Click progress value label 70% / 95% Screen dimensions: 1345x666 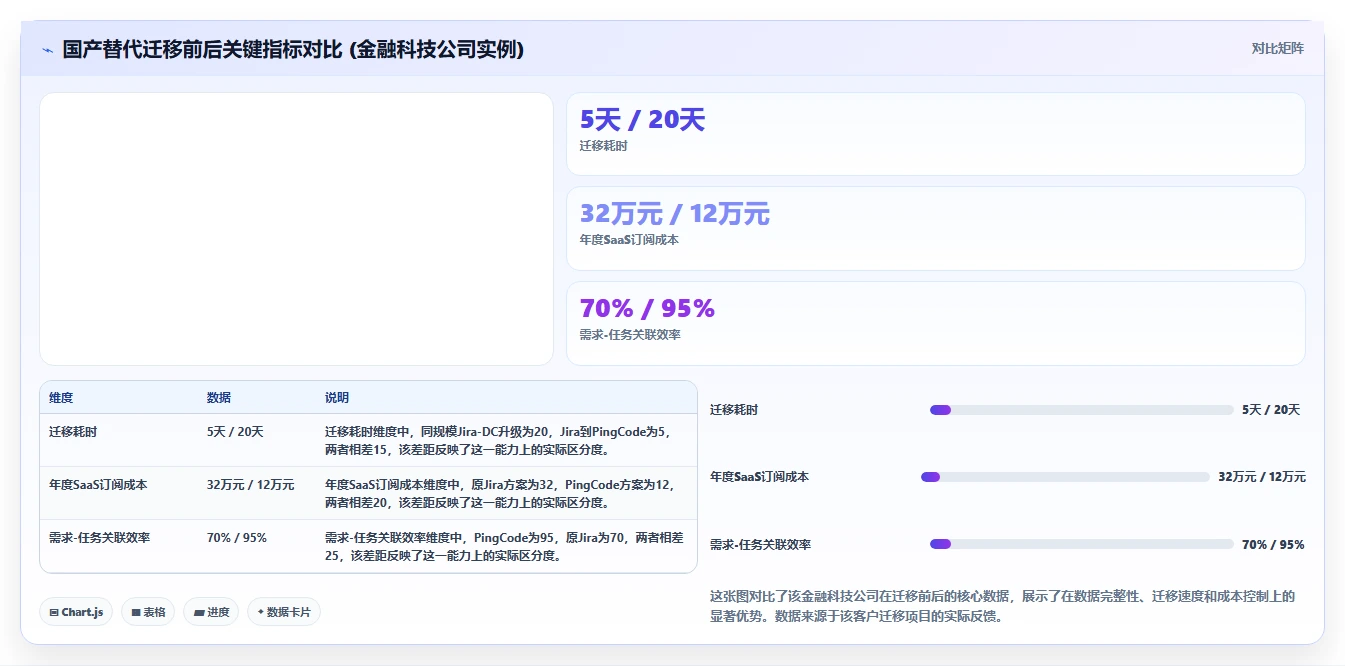point(1273,545)
